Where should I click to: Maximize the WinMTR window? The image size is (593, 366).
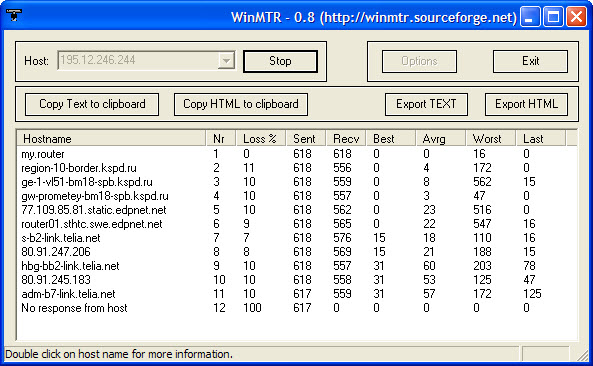(553, 17)
